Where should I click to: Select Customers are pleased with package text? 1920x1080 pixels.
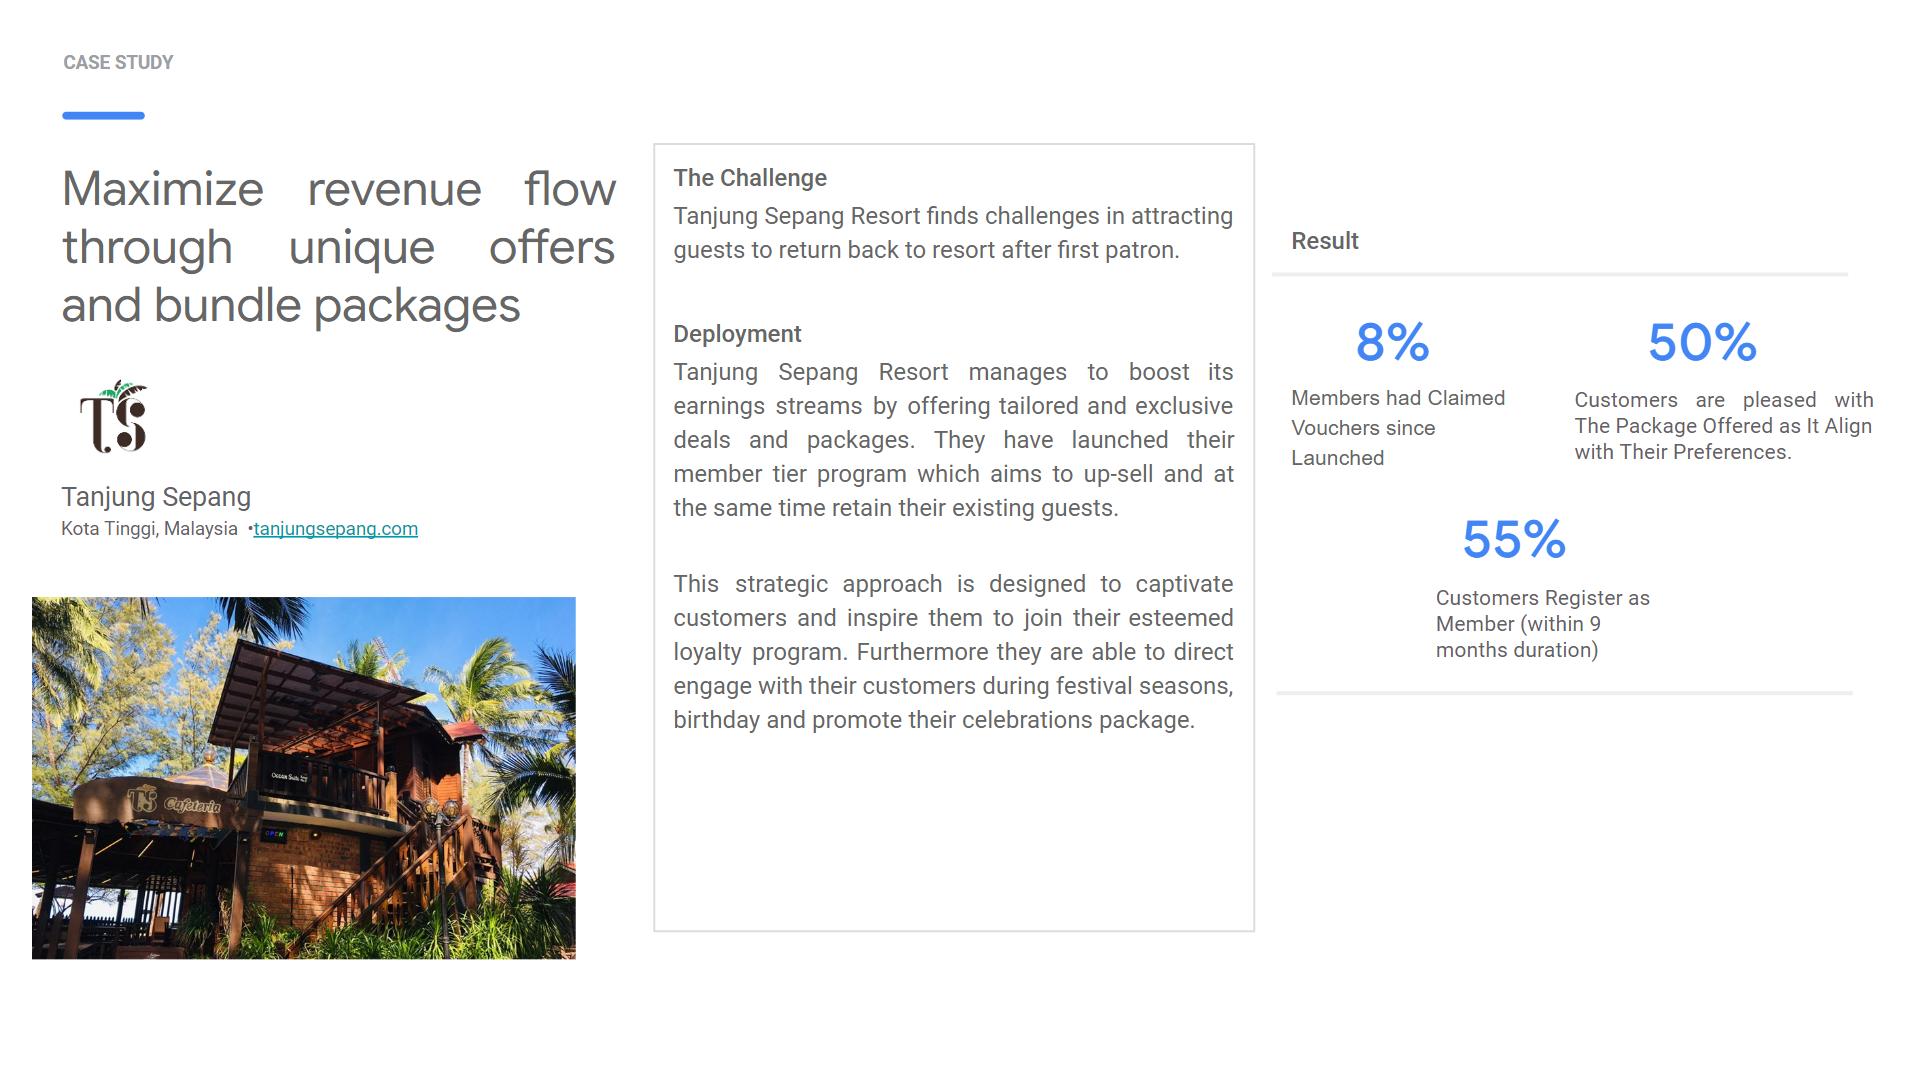[x=1724, y=426]
